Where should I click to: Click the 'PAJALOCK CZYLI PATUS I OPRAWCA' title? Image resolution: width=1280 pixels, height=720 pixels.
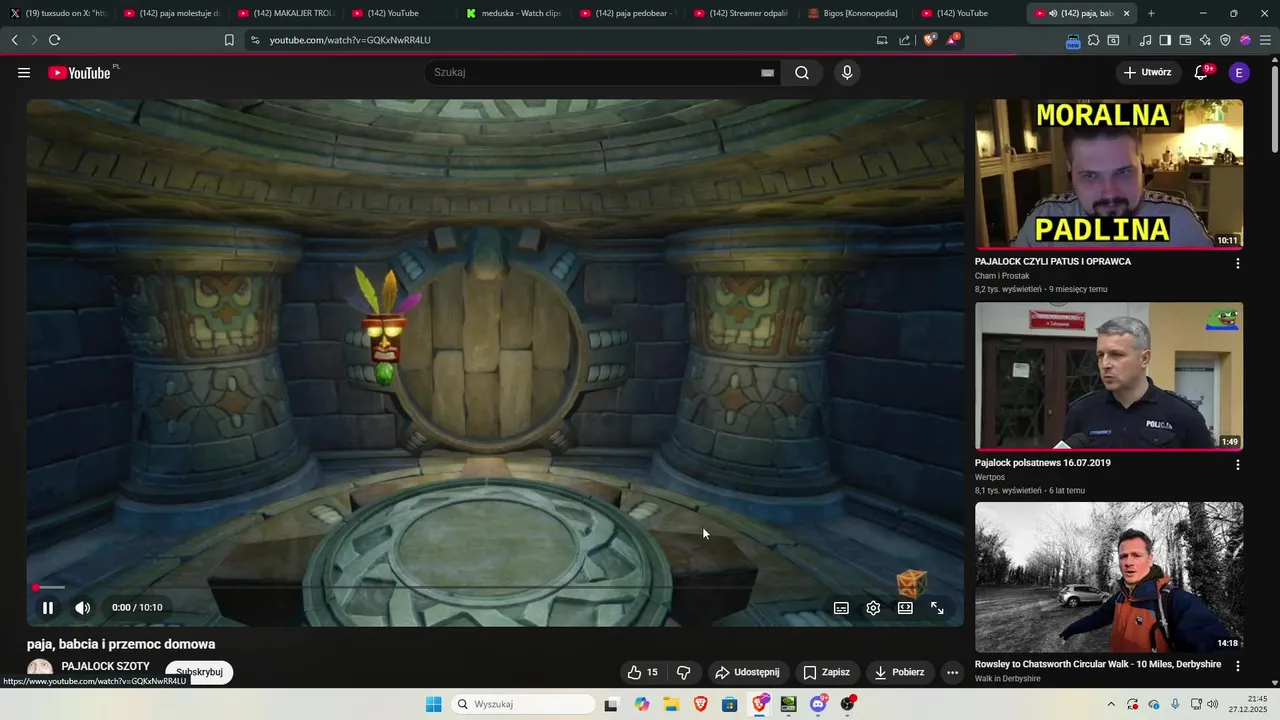(x=1053, y=261)
